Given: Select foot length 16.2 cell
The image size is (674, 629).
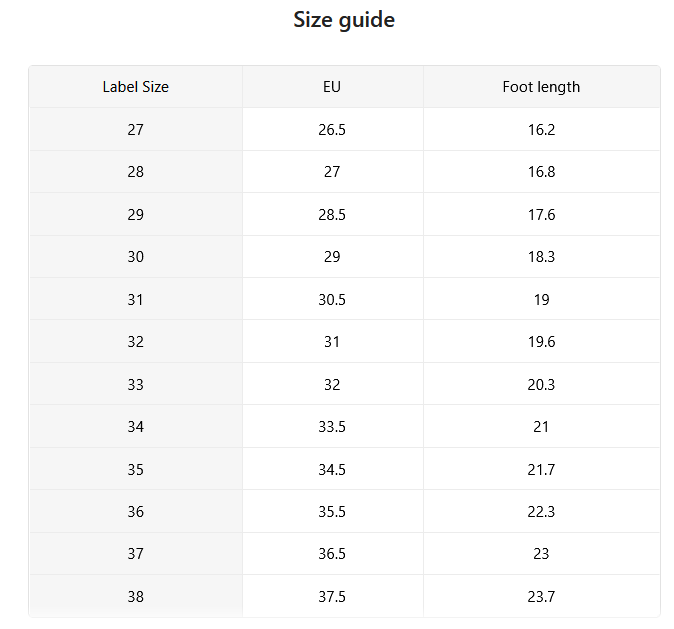Looking at the screenshot, I should click(541, 129).
